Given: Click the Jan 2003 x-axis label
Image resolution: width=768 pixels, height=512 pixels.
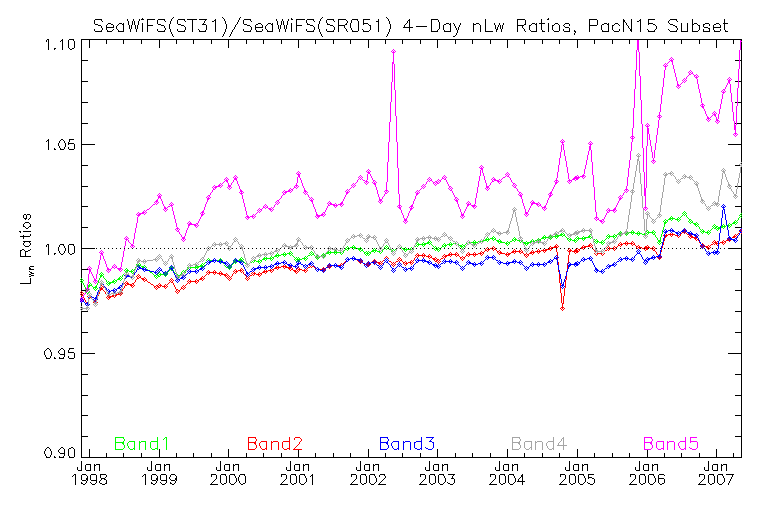Looking at the screenshot, I should 437,473.
